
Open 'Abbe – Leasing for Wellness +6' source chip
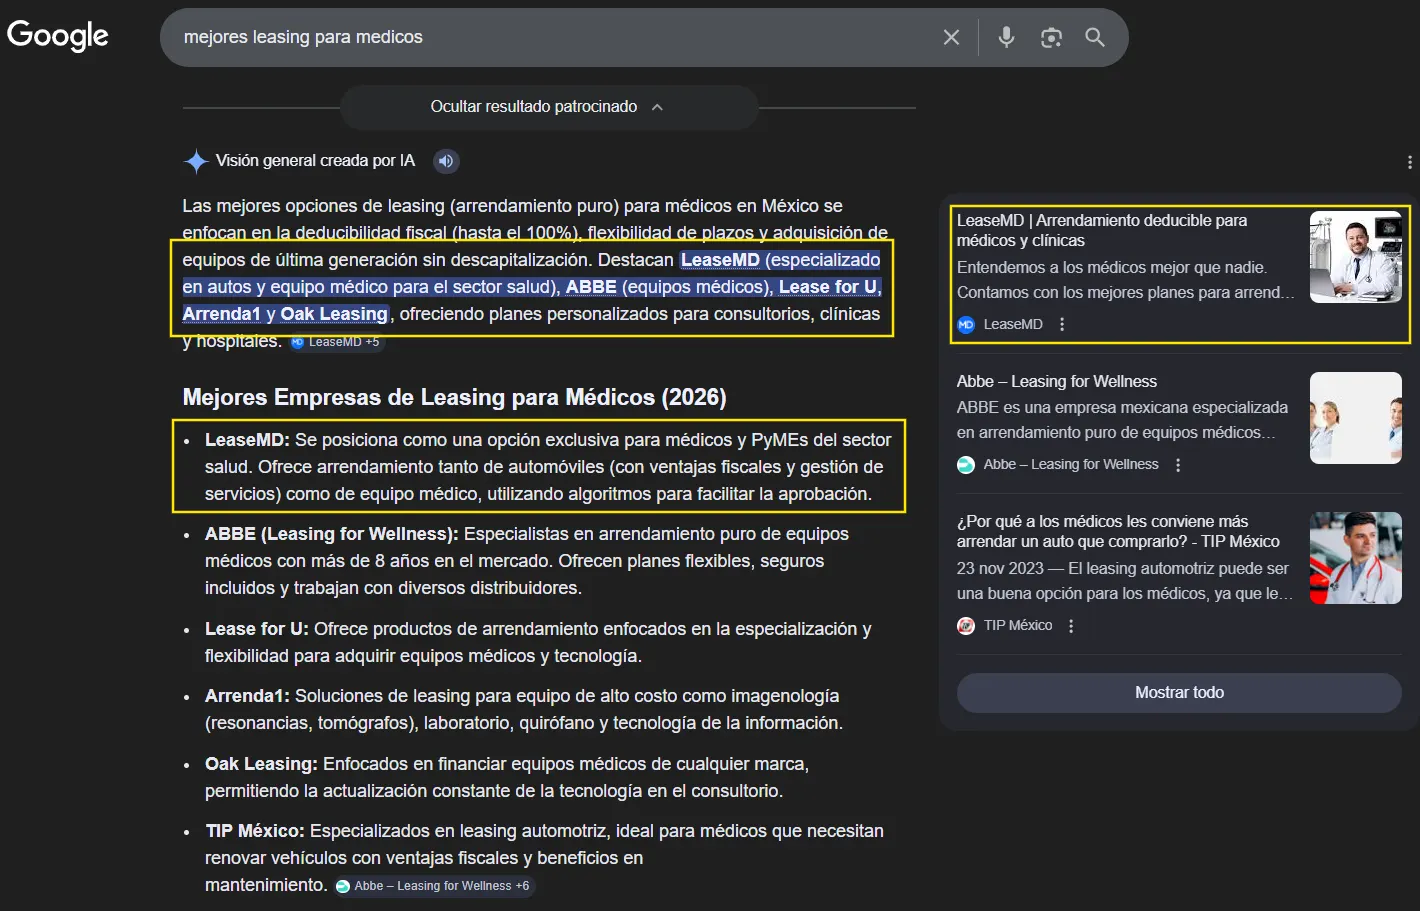(434, 886)
